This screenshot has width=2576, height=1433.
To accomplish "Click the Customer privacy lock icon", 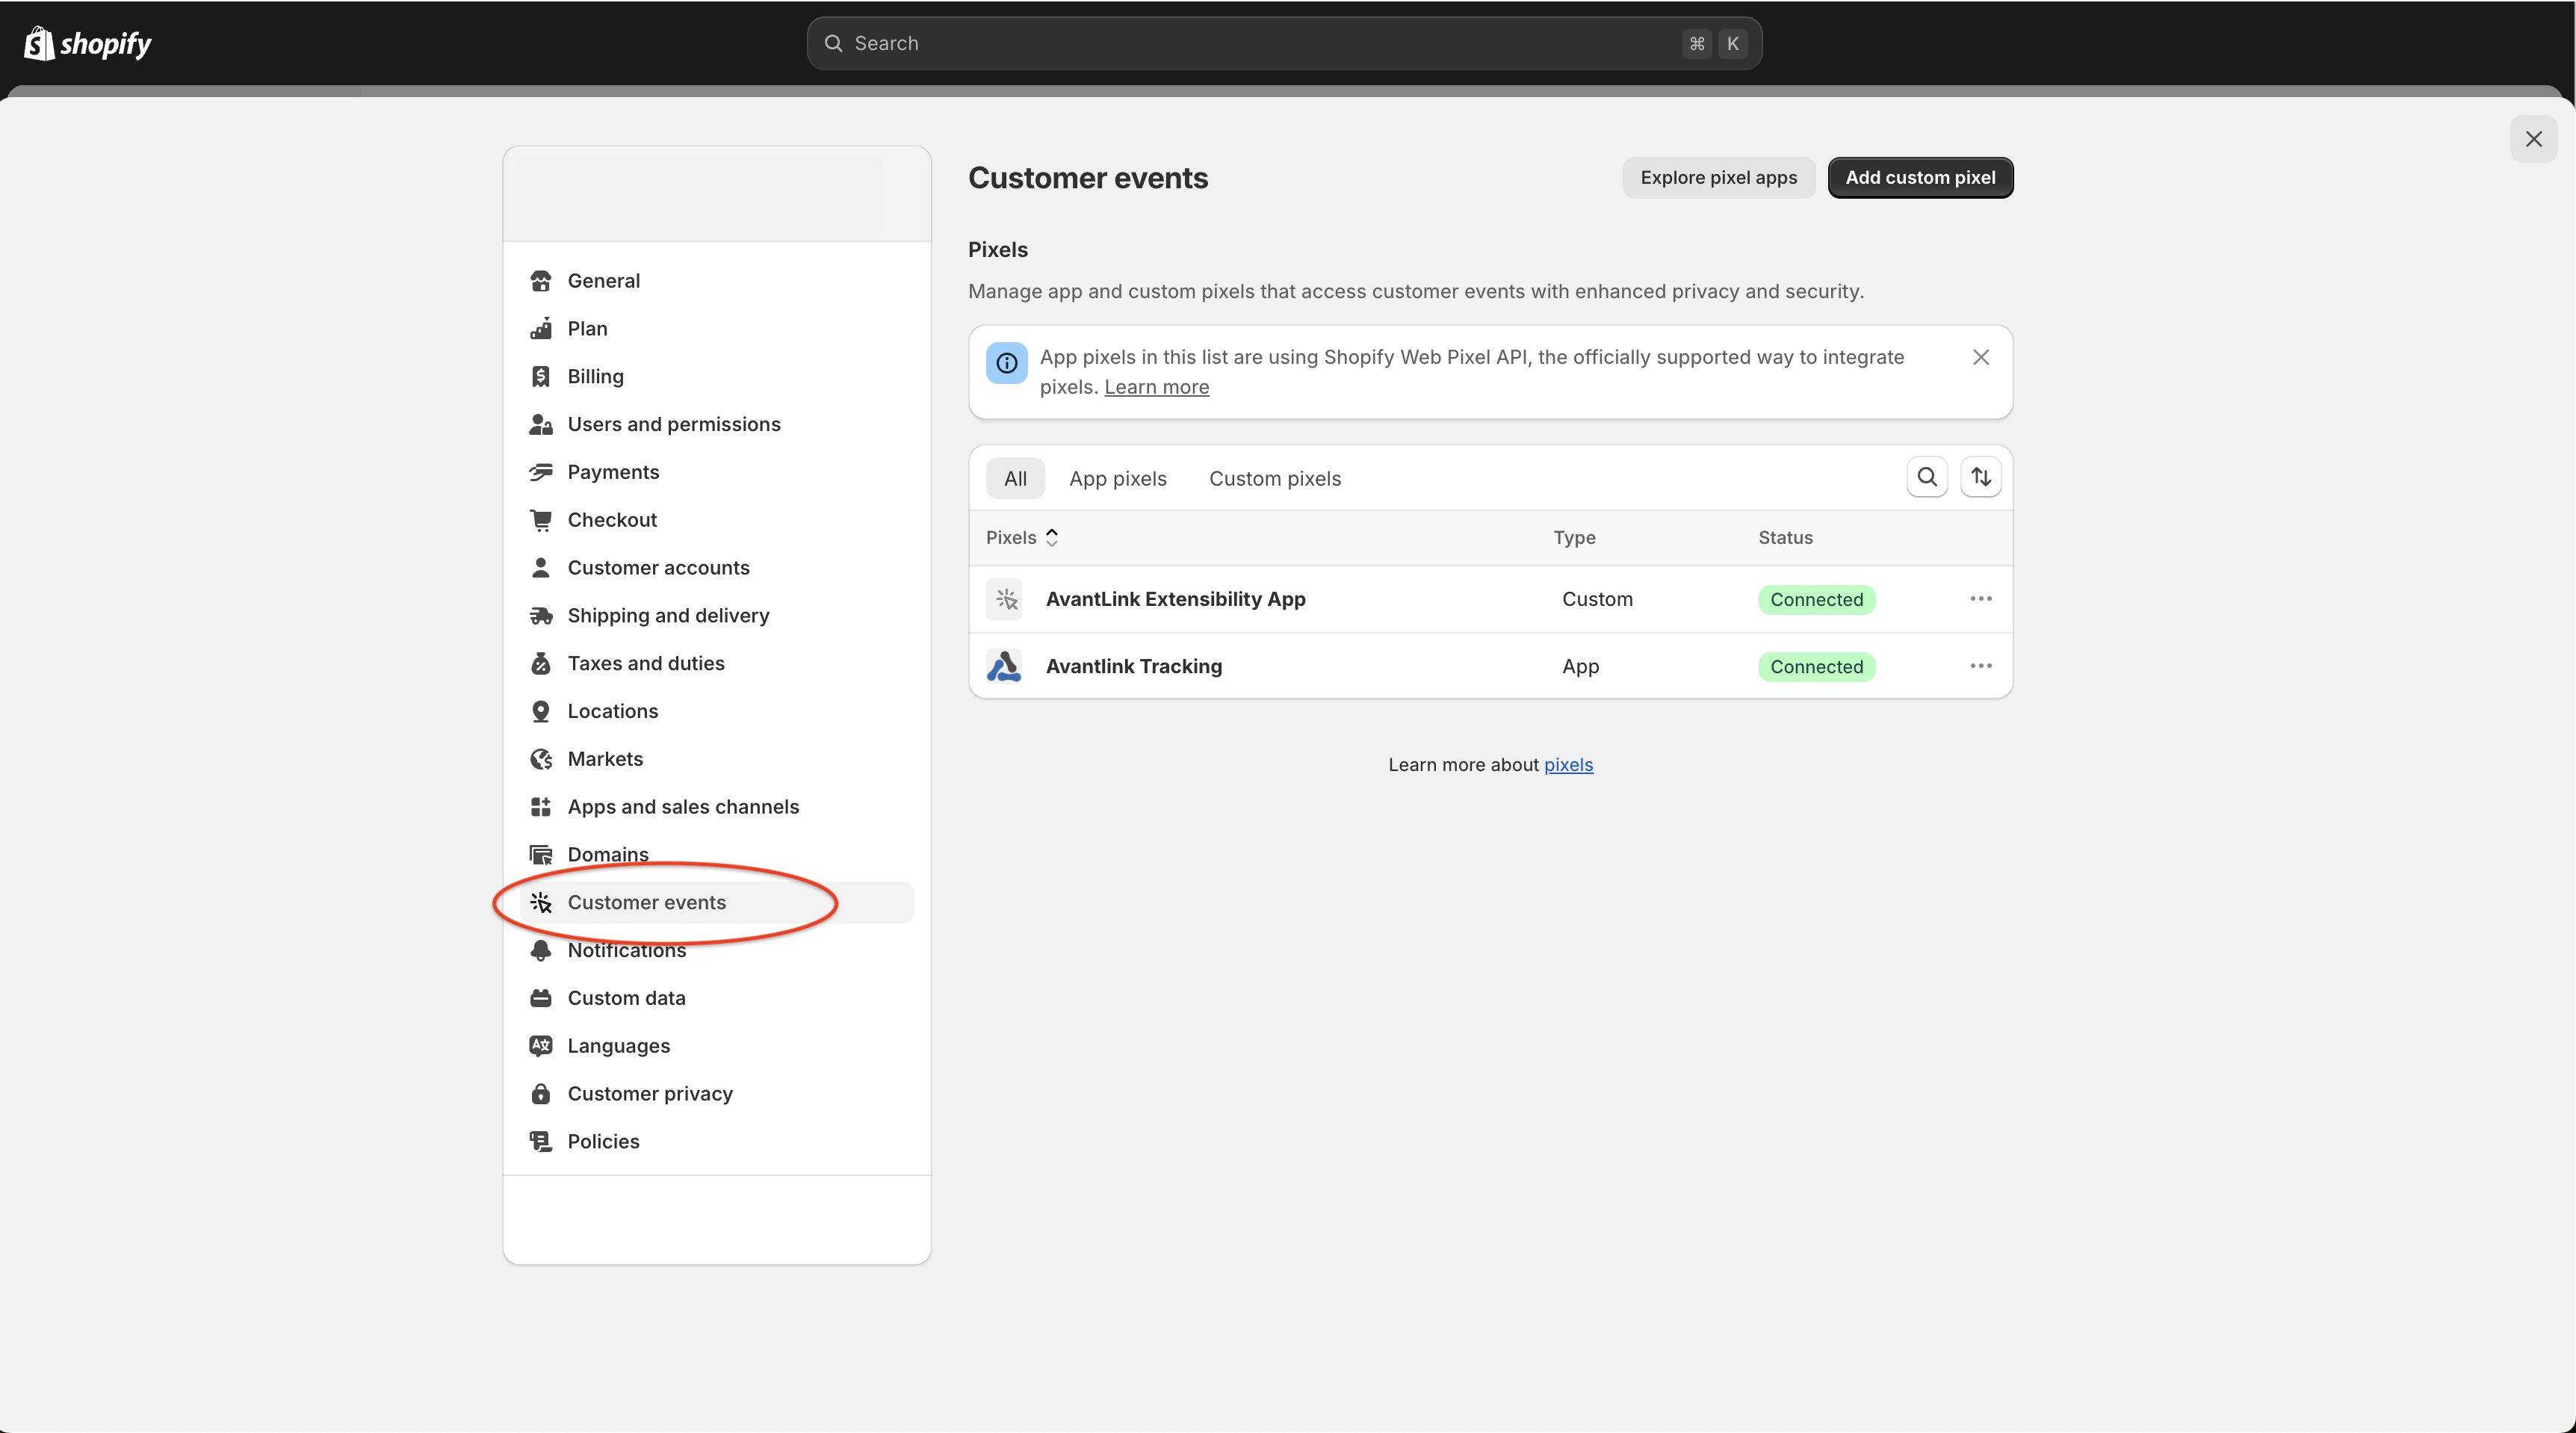I will (541, 1094).
